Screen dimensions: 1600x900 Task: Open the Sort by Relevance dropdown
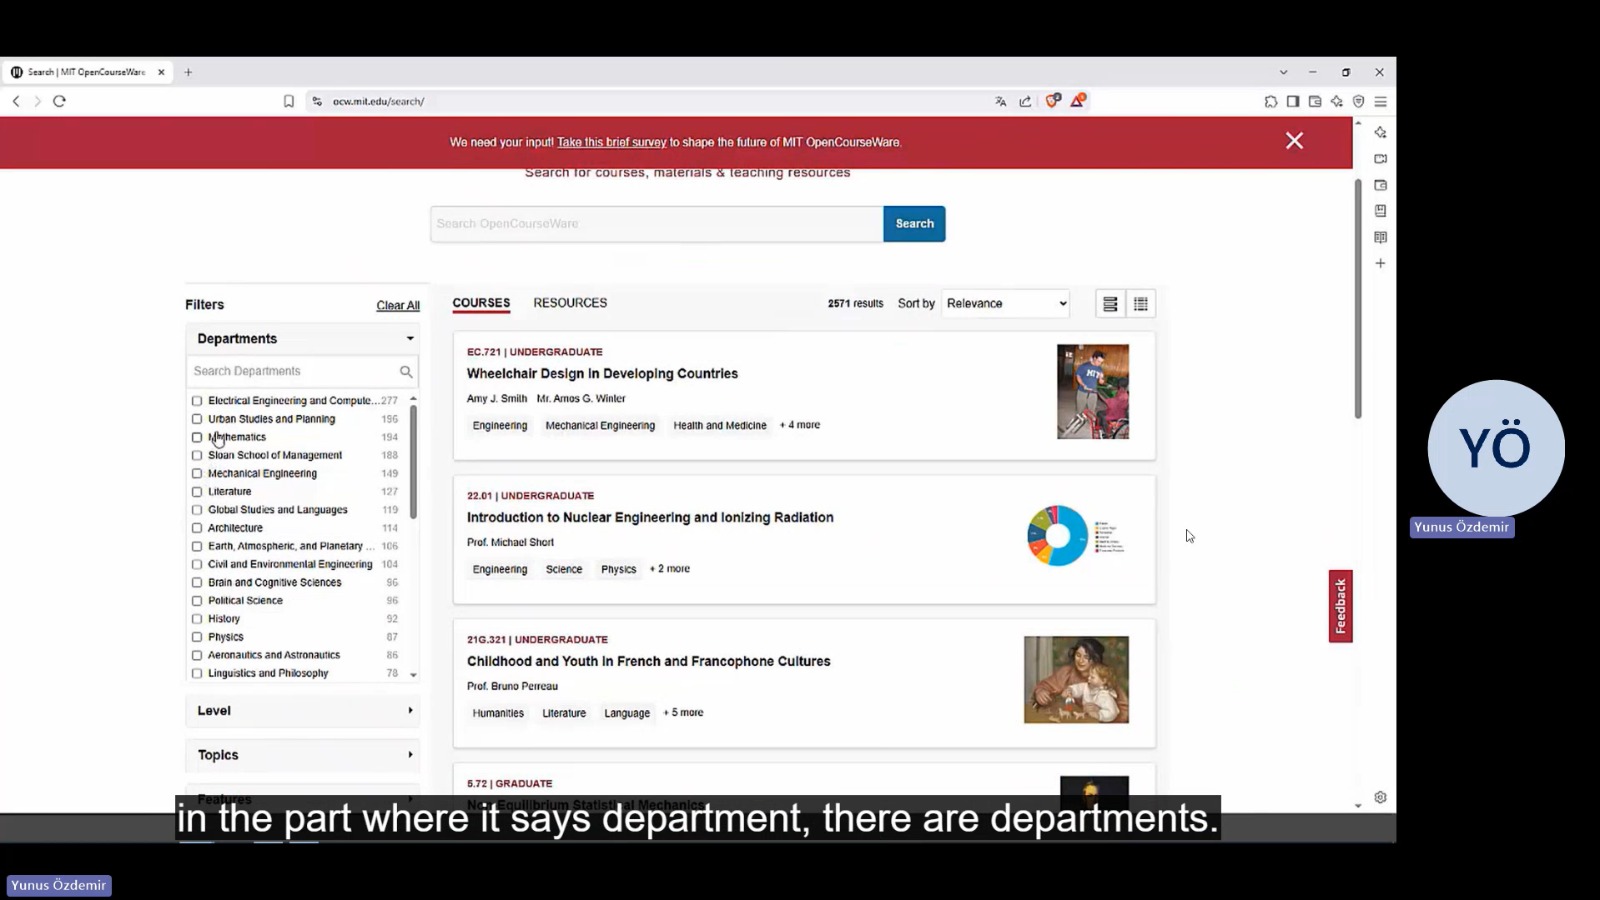coord(1006,304)
